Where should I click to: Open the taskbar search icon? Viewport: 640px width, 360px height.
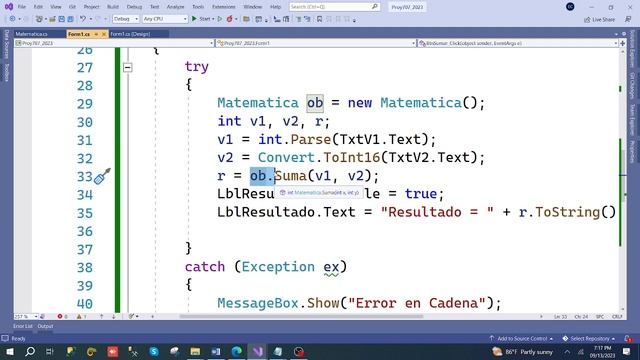tap(30, 351)
